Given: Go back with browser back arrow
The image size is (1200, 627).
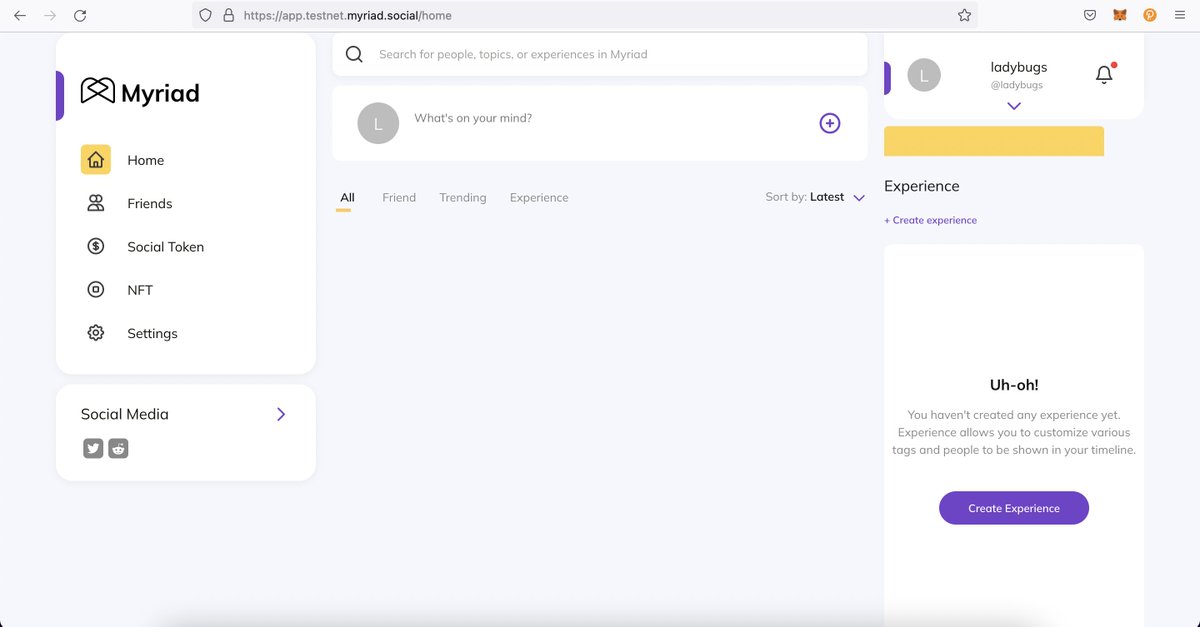Looking at the screenshot, I should point(20,16).
